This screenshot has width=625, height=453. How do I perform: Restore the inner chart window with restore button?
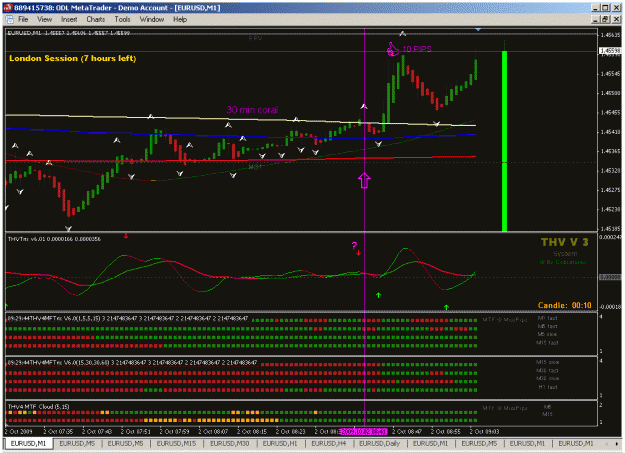605,19
